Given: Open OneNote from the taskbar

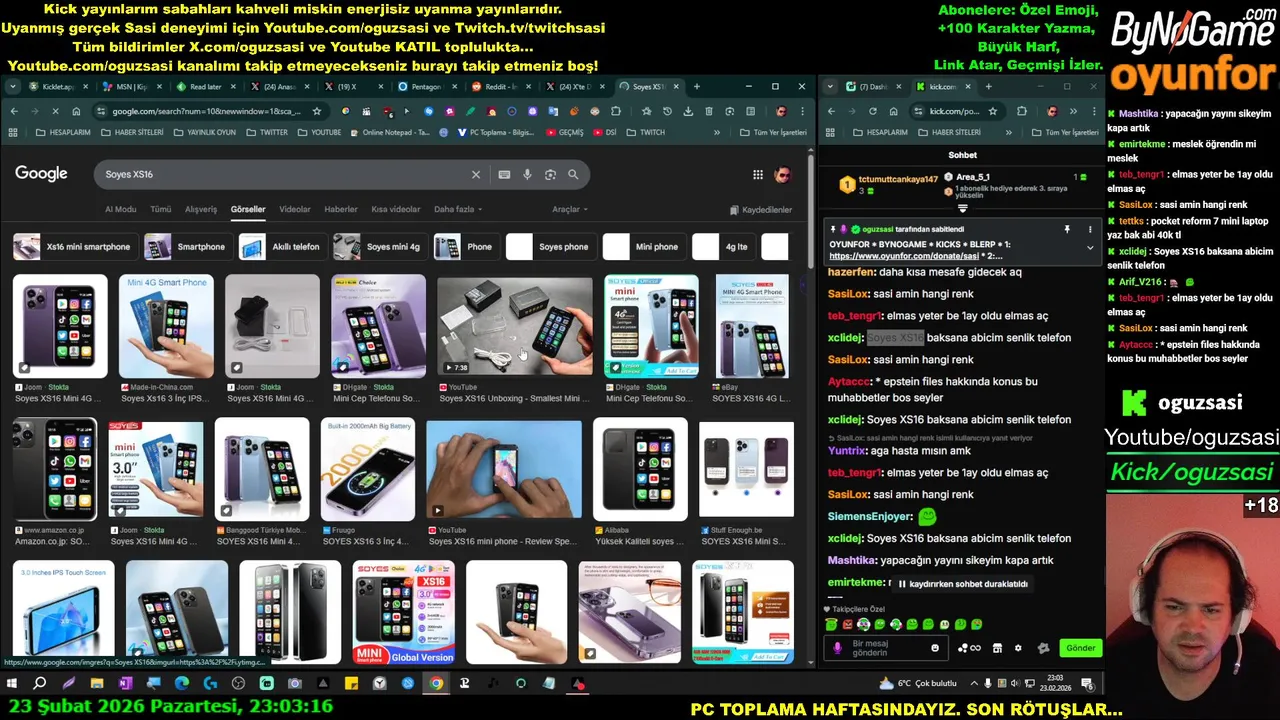Looking at the screenshot, I should 125,684.
